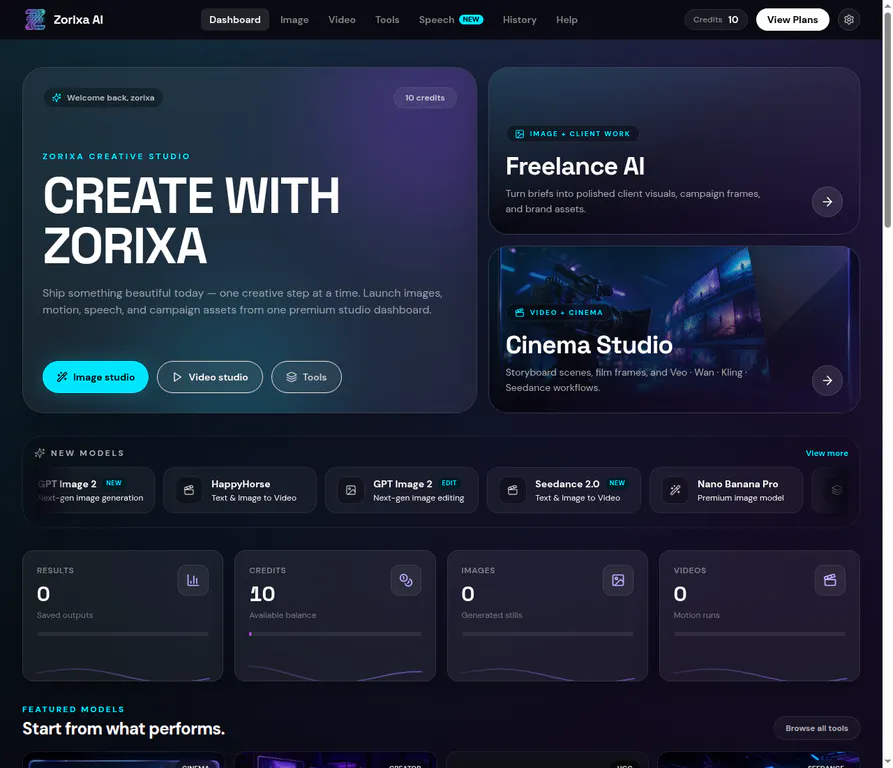Click the Welcome back, zorixa badge
The image size is (893, 768).
pos(103,98)
